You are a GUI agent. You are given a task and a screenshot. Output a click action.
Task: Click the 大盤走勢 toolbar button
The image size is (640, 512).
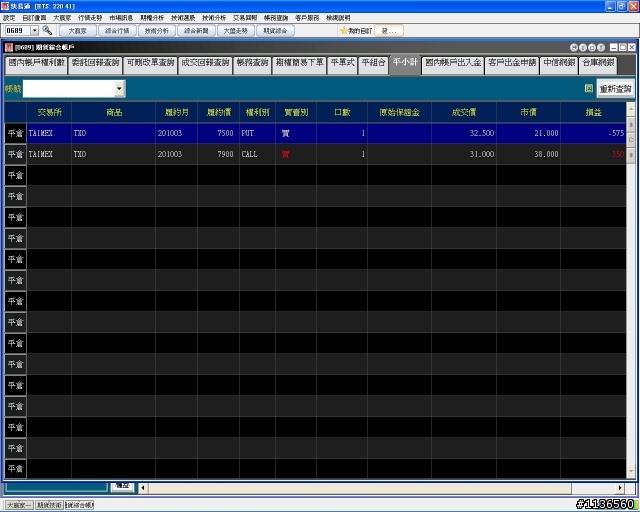236,31
